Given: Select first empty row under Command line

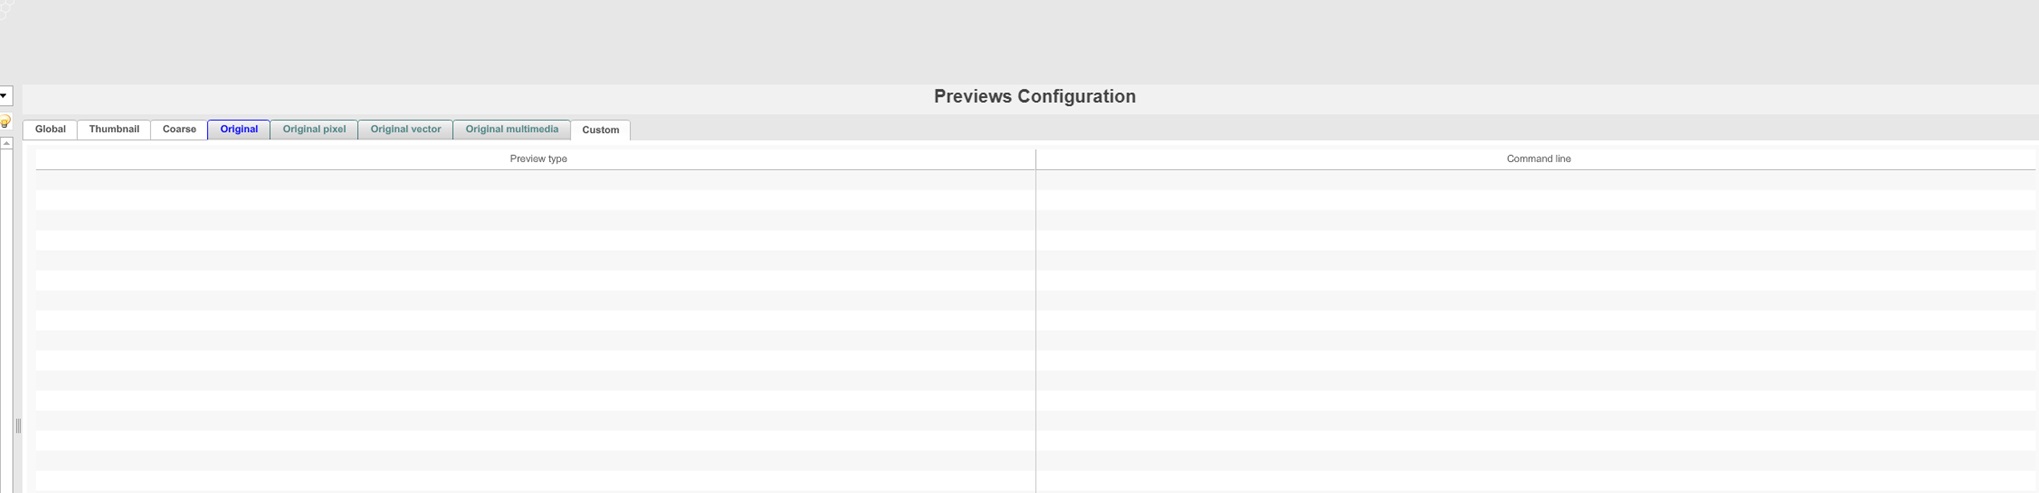Looking at the screenshot, I should (1538, 181).
